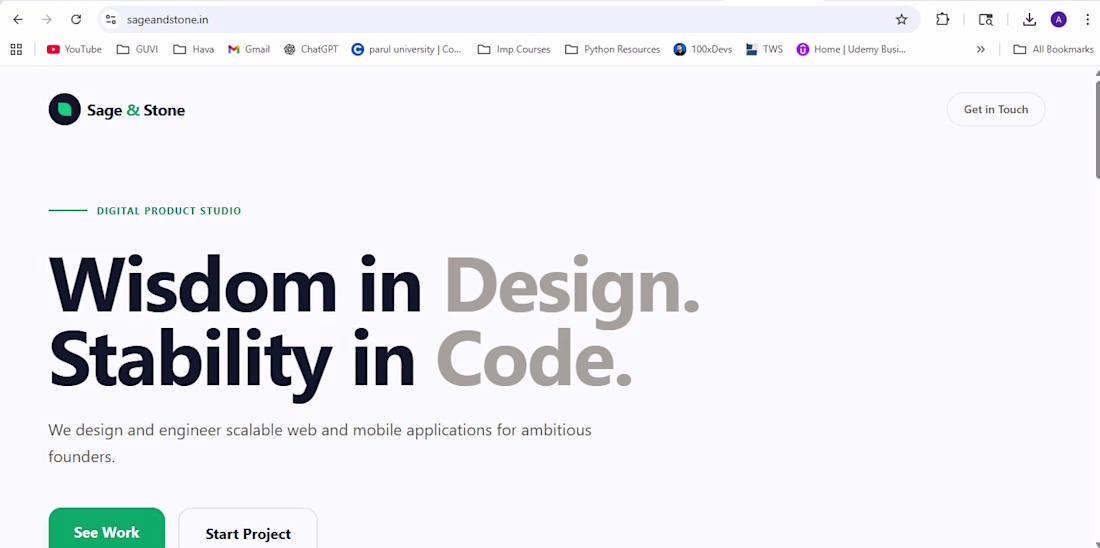Click the Get in Touch button
The image size is (1100, 548).
(995, 109)
